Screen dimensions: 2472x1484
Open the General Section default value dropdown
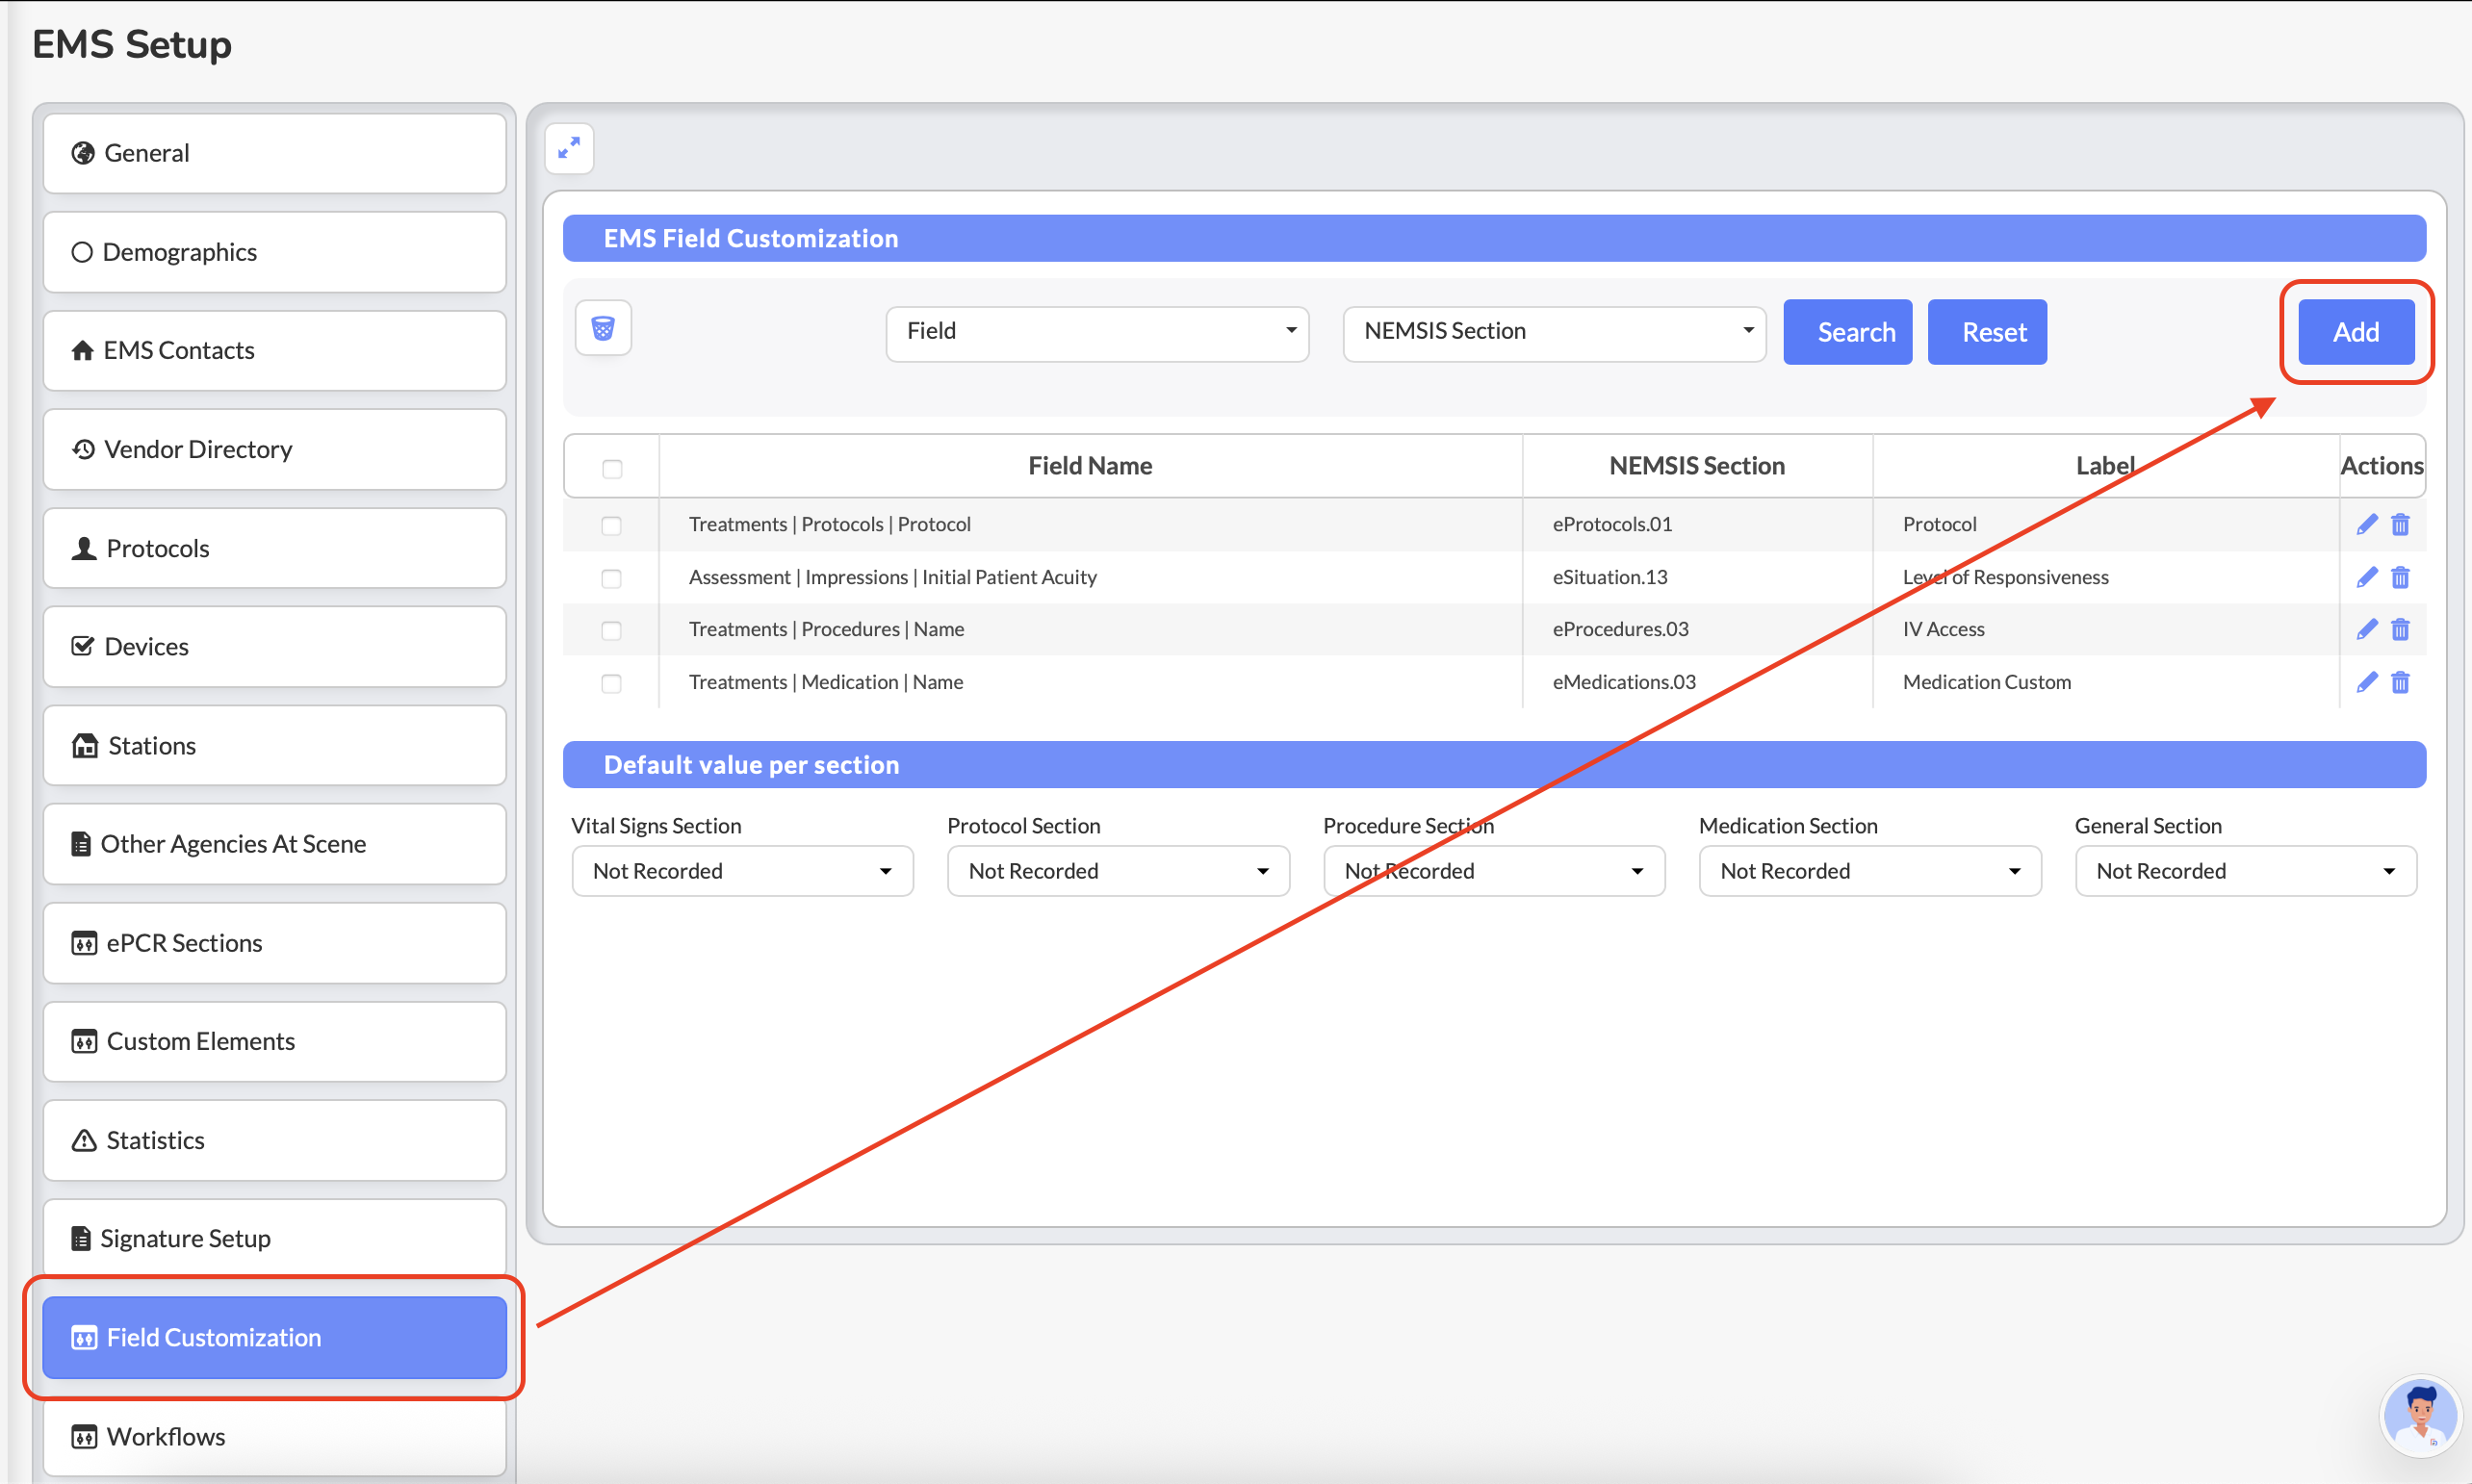click(x=2245, y=871)
